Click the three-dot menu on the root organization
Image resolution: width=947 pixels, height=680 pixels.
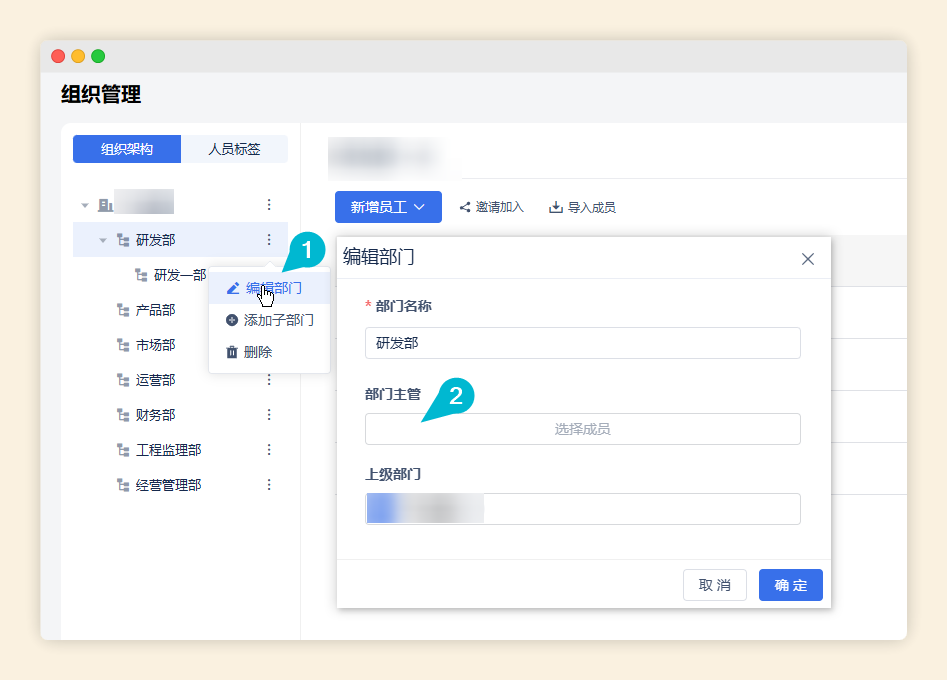coord(268,205)
